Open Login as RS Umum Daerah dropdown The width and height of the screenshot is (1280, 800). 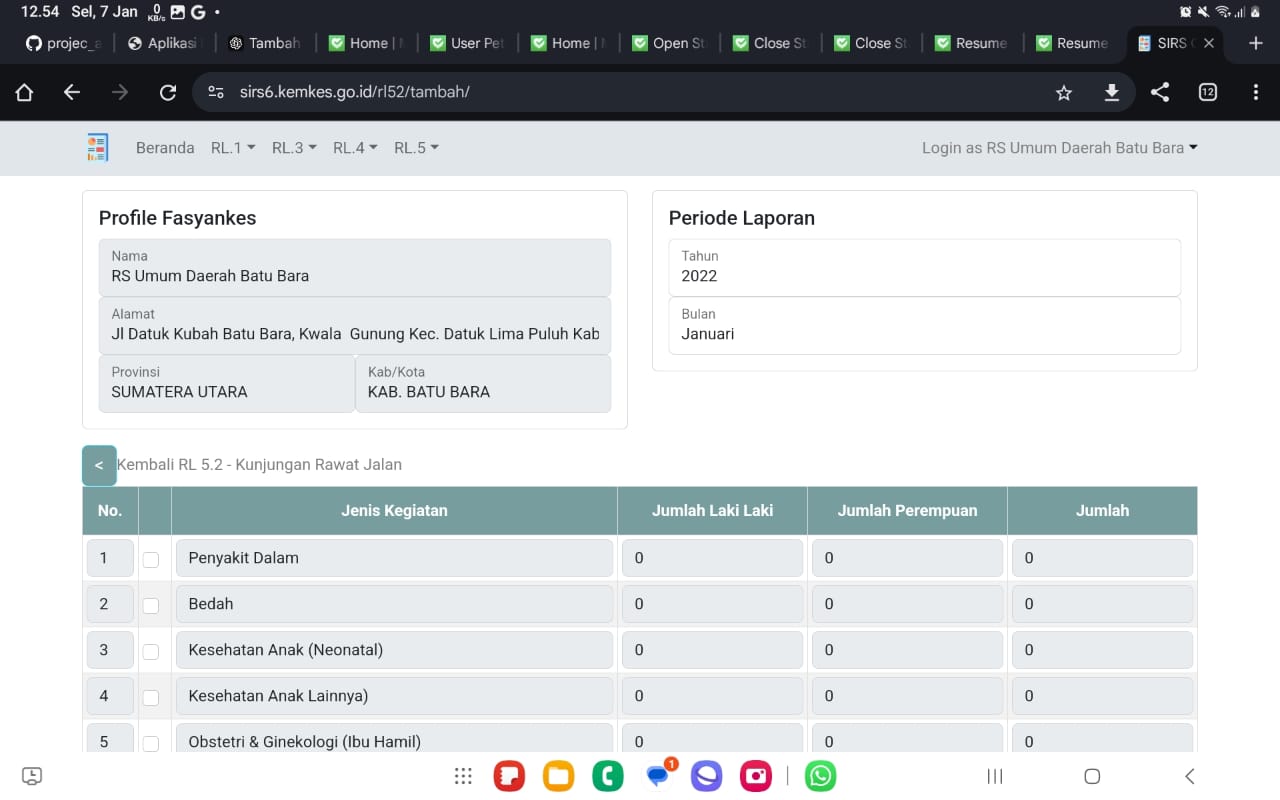coord(1059,147)
